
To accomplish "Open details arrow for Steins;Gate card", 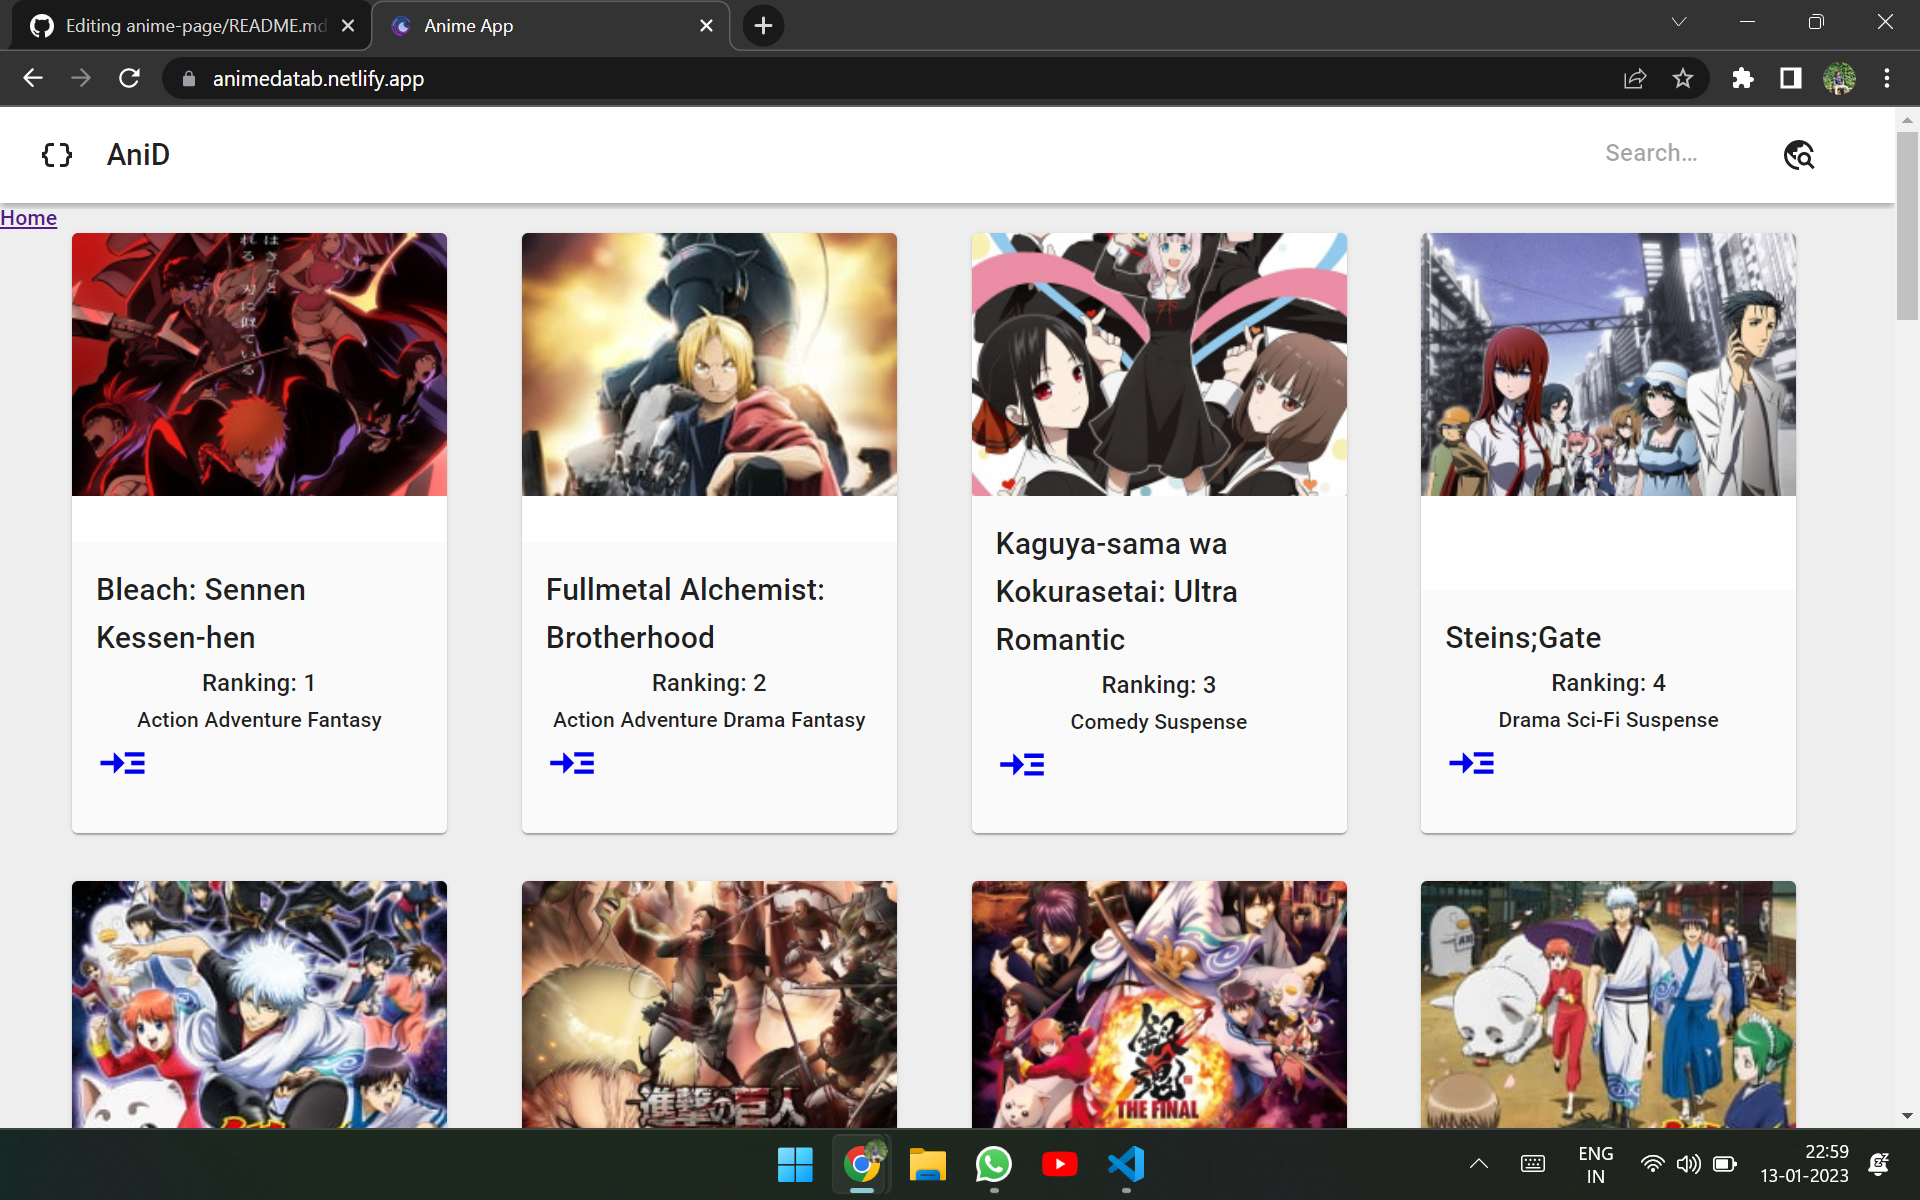I will [1471, 764].
